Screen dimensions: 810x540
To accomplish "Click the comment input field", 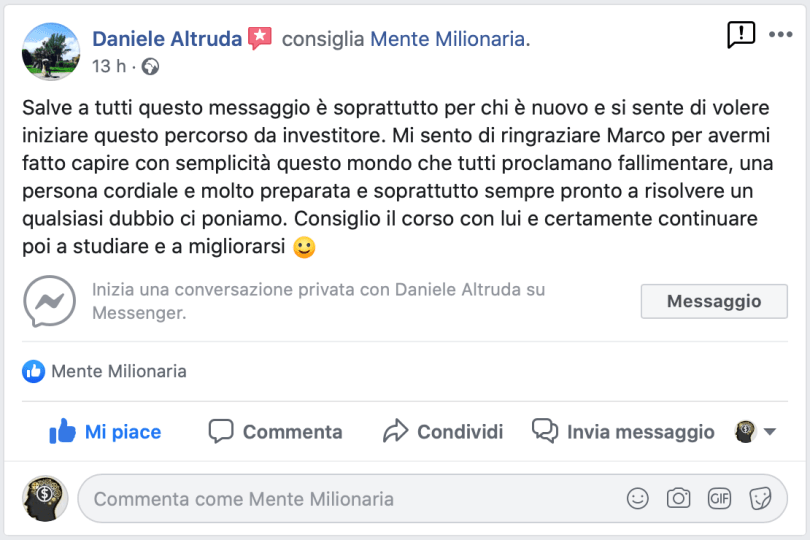I will (x=350, y=498).
